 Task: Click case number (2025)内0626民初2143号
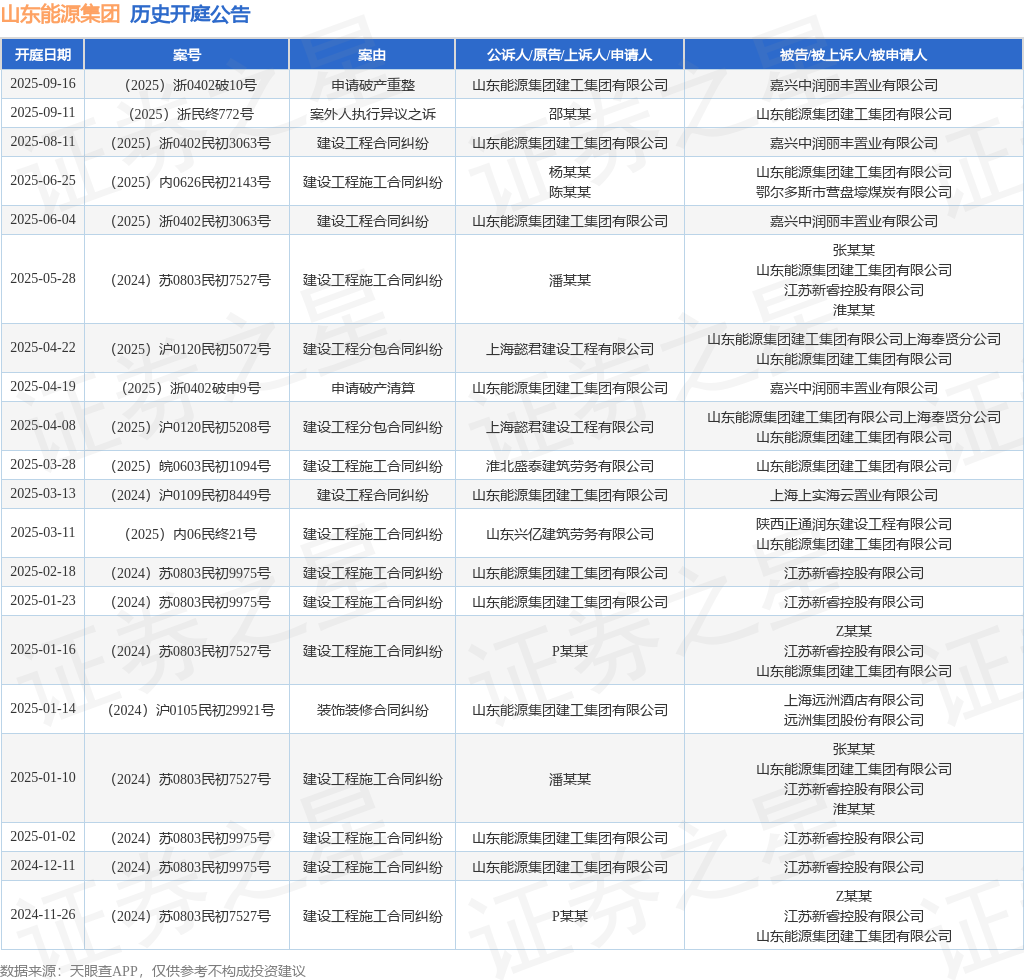tap(187, 182)
